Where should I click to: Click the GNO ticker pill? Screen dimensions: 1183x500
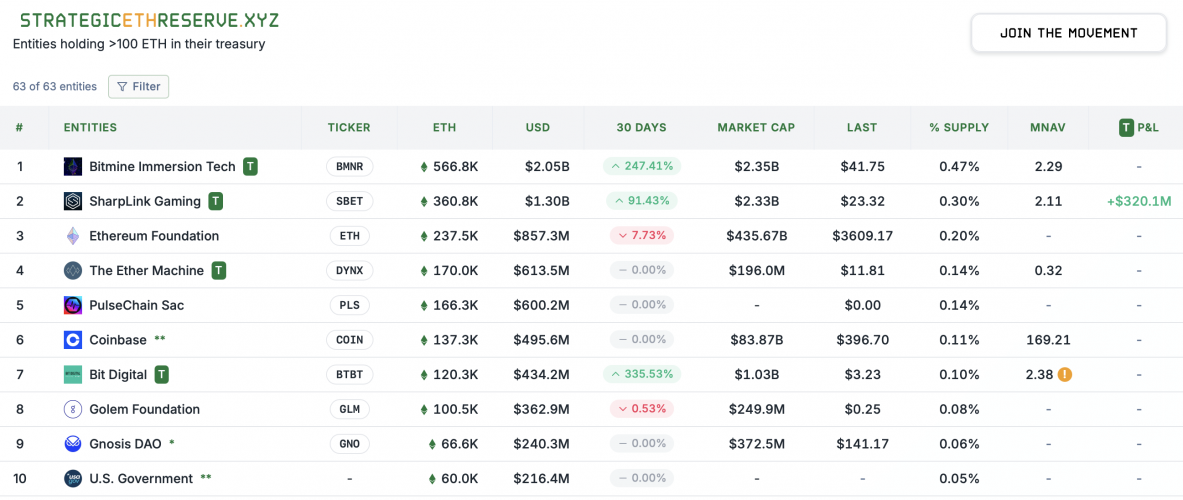[349, 444]
